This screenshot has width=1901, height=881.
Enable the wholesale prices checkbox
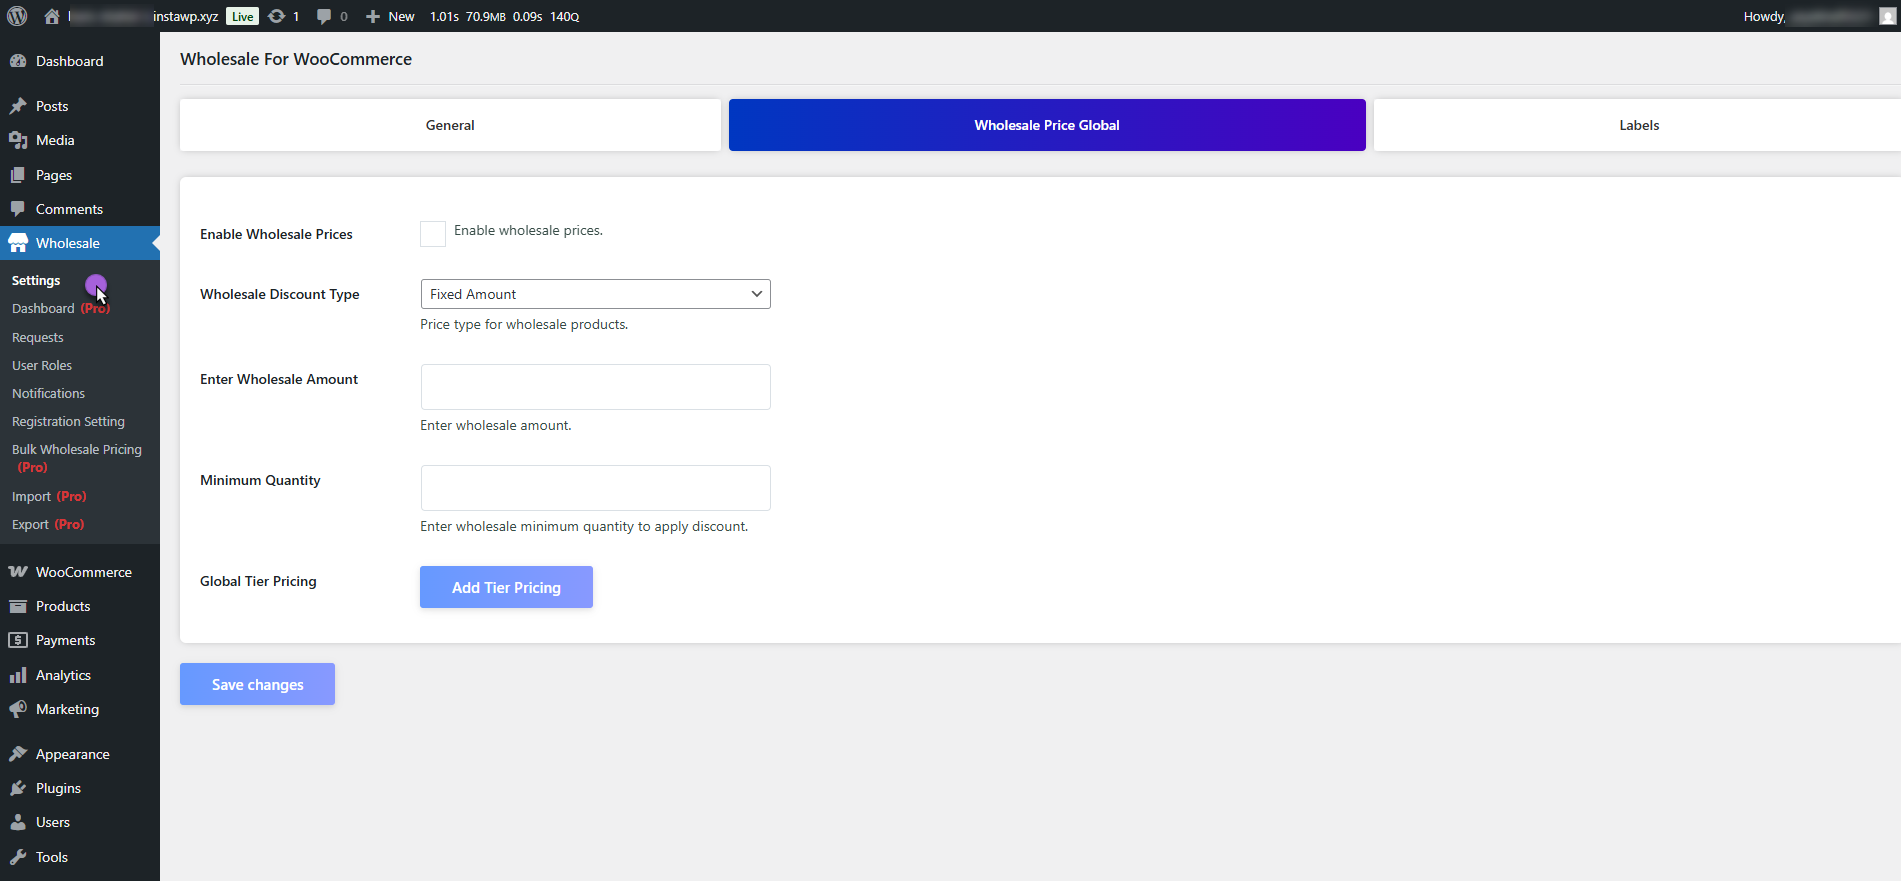pos(433,234)
